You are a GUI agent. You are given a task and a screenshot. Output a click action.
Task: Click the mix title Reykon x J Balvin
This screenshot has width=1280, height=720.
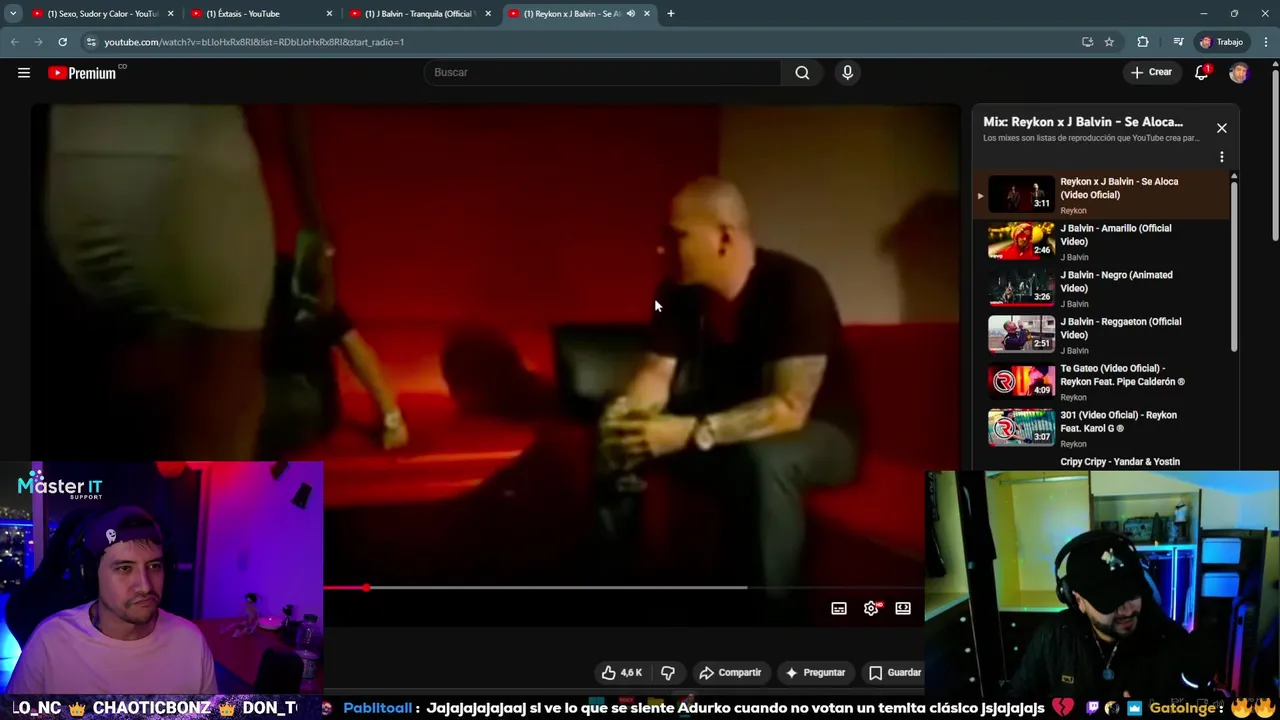pyautogui.click(x=1083, y=122)
